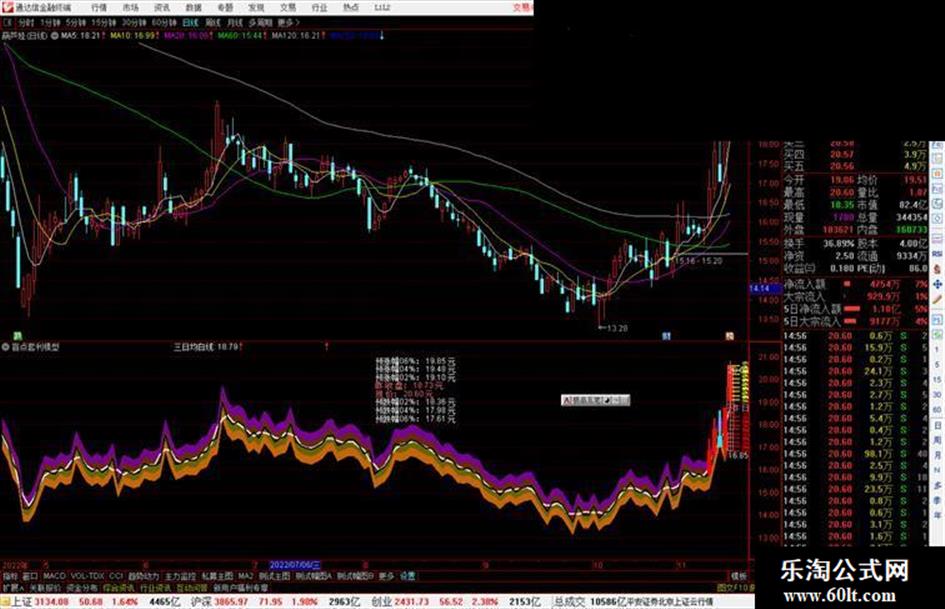Click the 模板 button
This screenshot has width=945, height=609.
coord(738,576)
